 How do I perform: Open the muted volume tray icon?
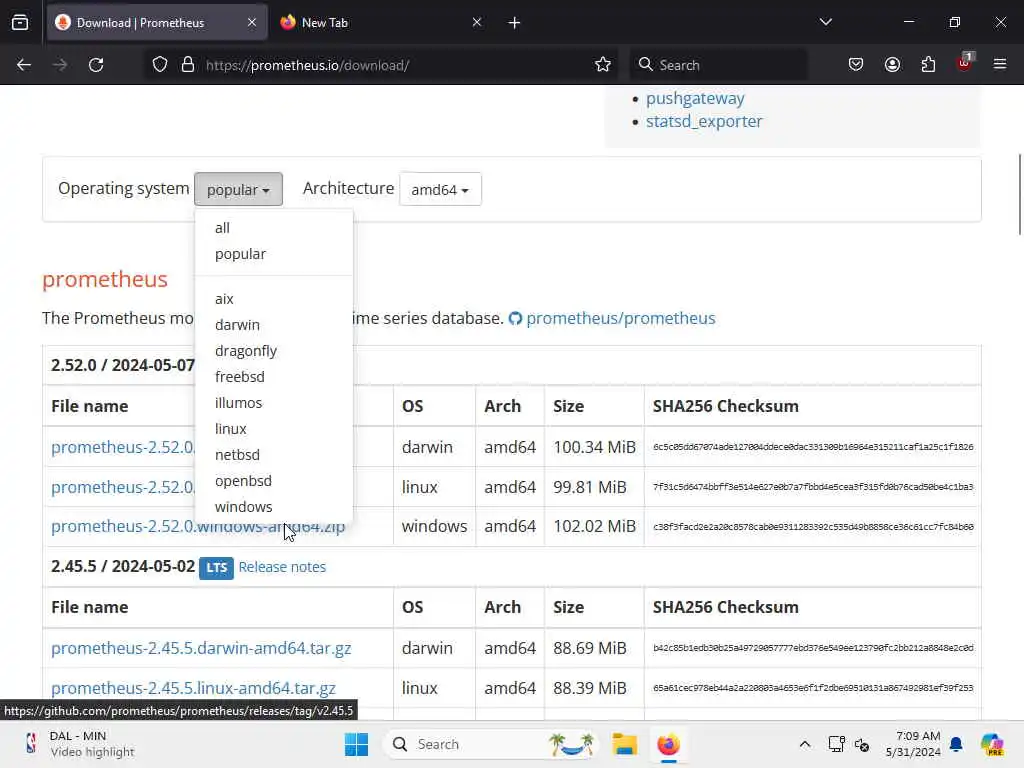[x=862, y=744]
